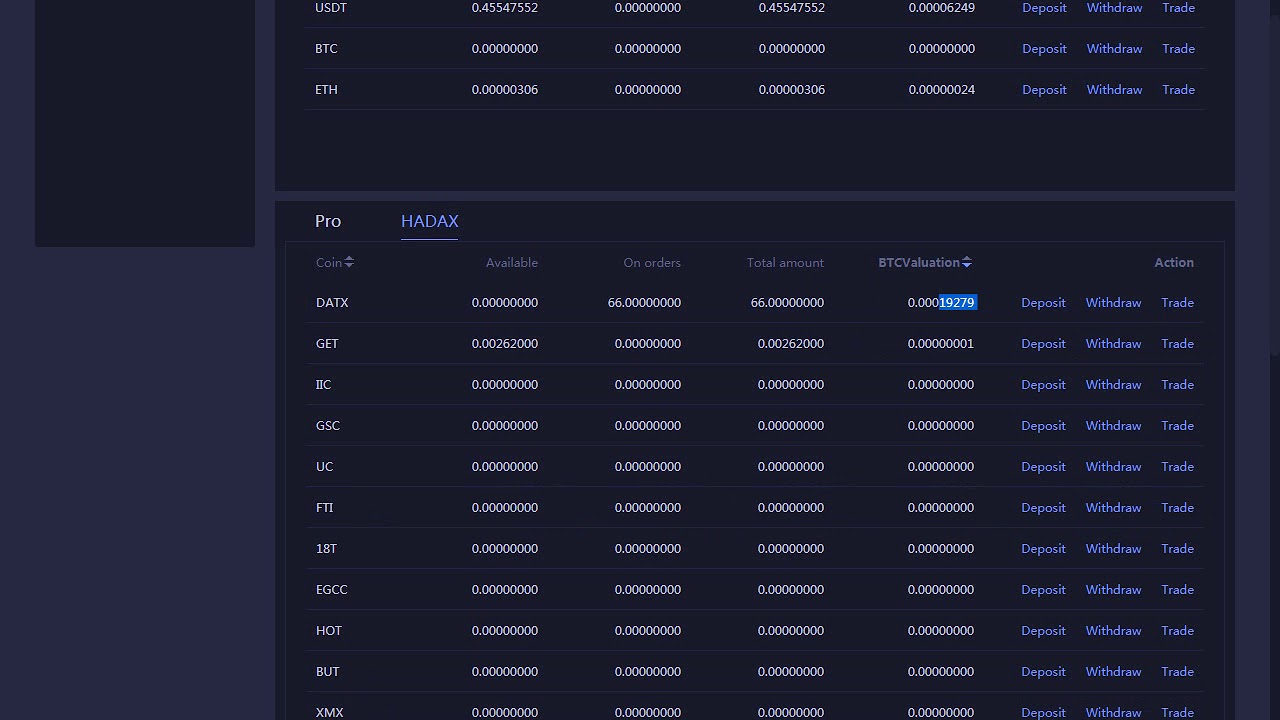Deposit ETH
1280x720 pixels.
click(1044, 89)
